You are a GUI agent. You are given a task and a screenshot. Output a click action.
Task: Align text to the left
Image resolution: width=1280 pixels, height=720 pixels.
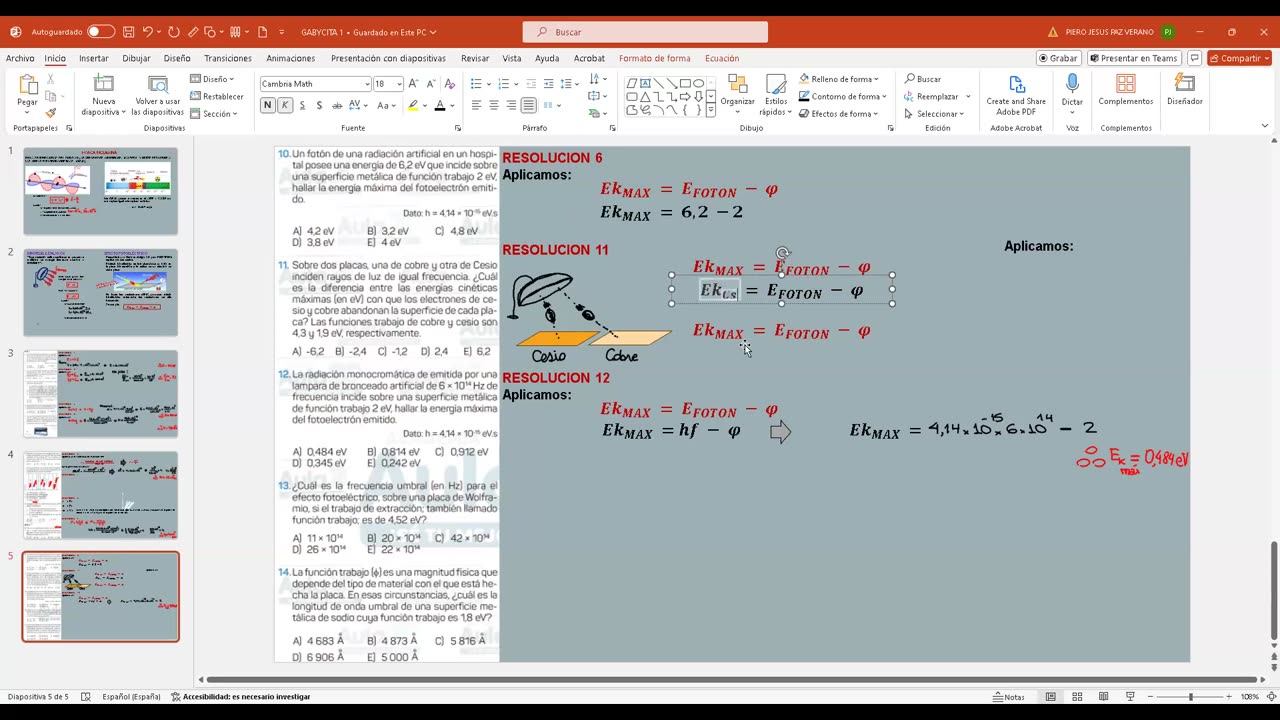click(x=476, y=105)
